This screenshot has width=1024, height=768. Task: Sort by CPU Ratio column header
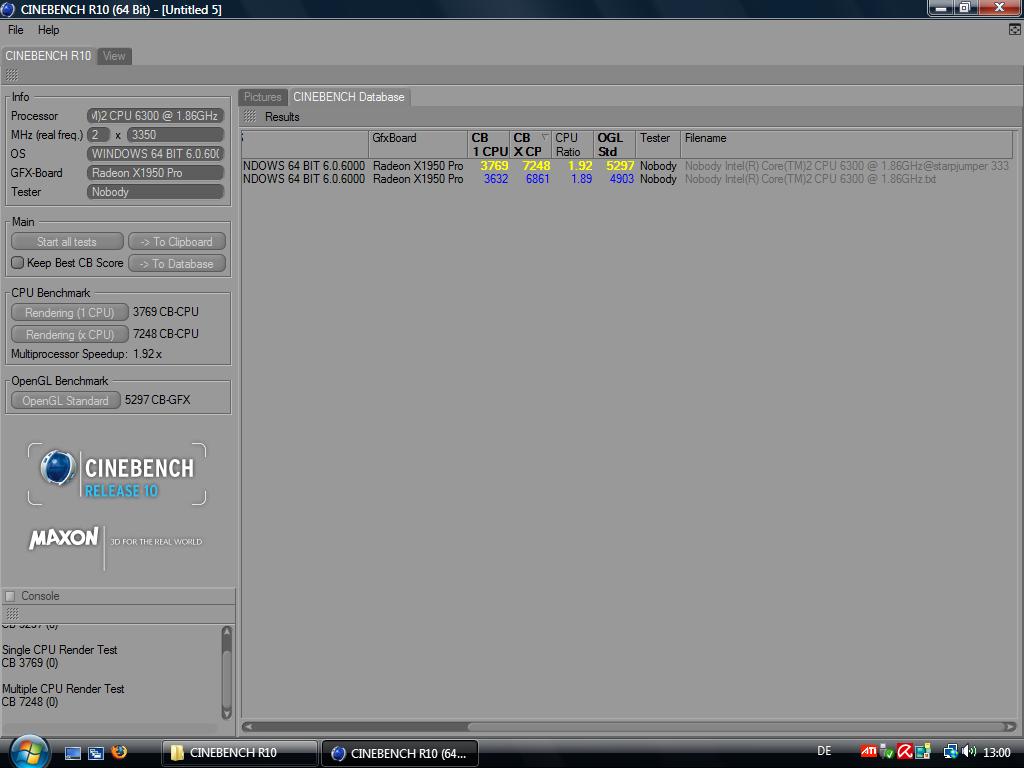pos(572,144)
